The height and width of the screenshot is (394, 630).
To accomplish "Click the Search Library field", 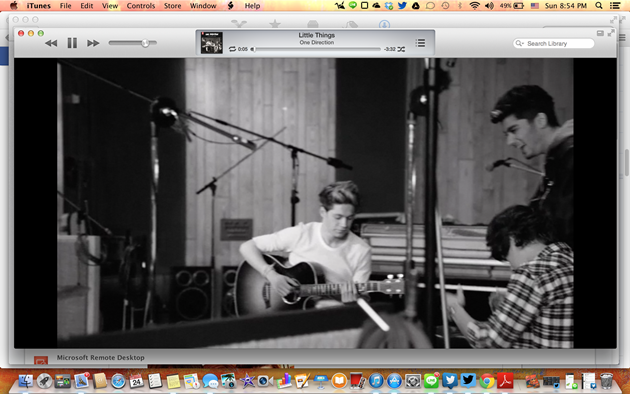I will [x=553, y=43].
